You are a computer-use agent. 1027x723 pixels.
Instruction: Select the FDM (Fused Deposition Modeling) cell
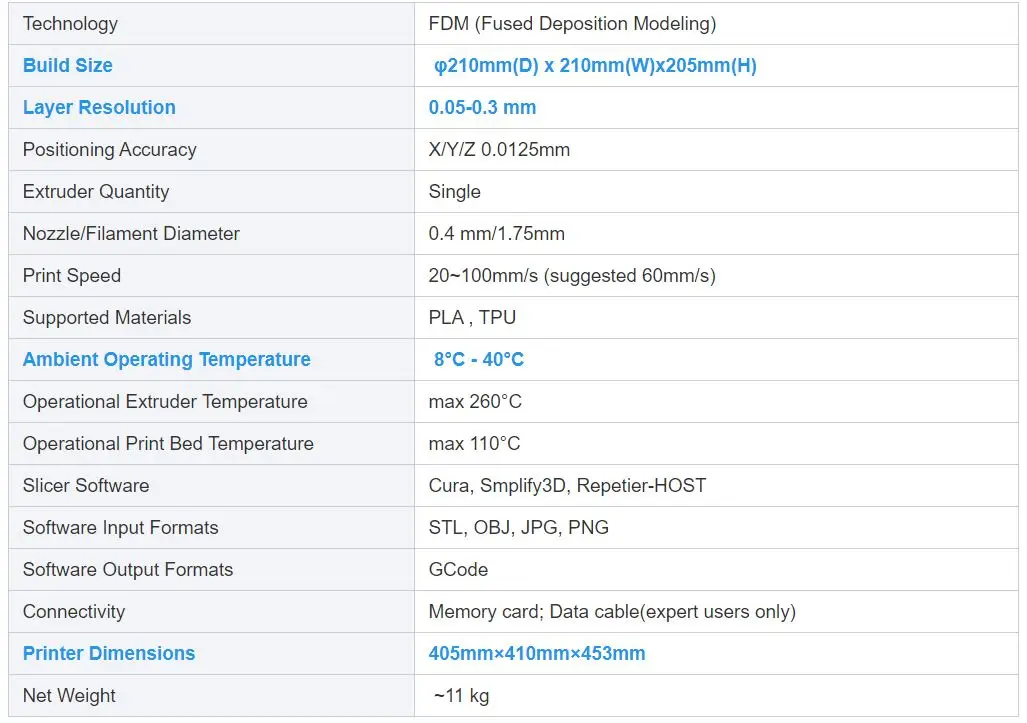572,24
